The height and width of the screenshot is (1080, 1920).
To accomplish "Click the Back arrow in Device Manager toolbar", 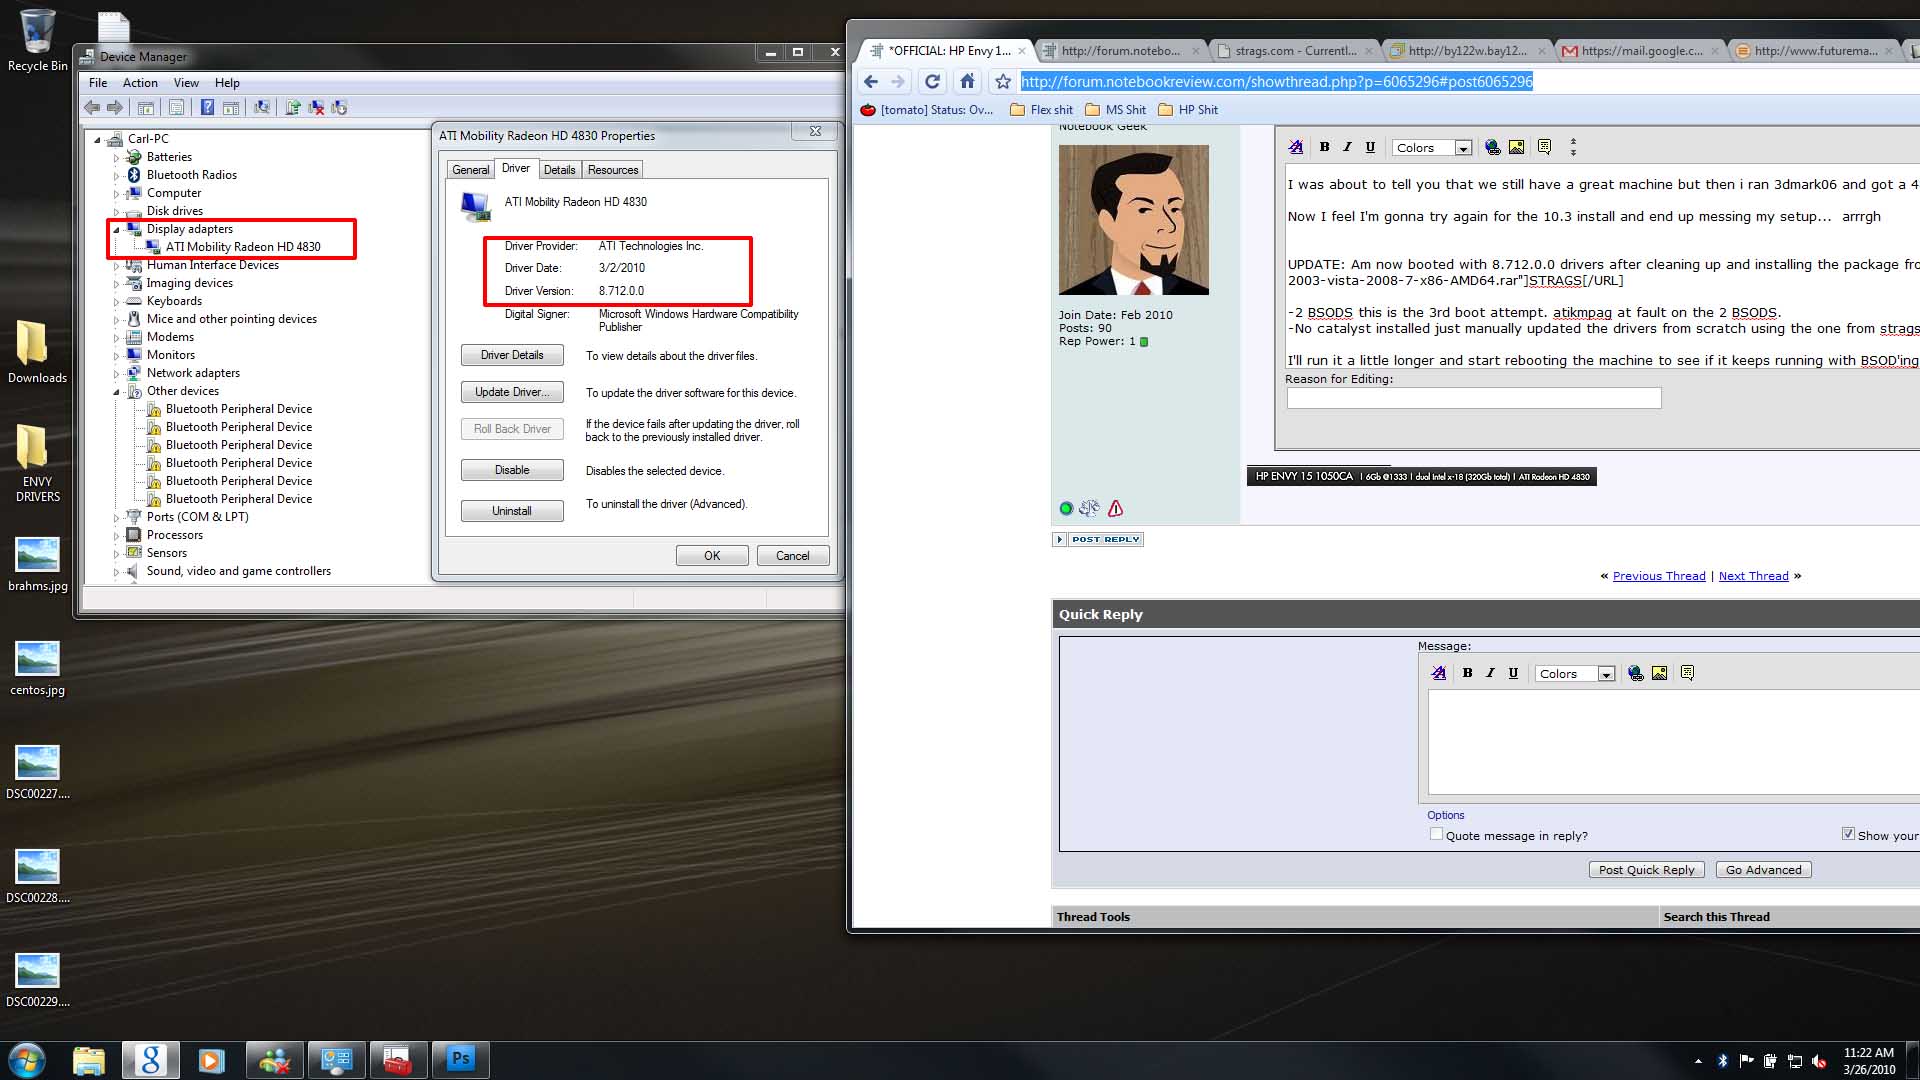I will 92,107.
